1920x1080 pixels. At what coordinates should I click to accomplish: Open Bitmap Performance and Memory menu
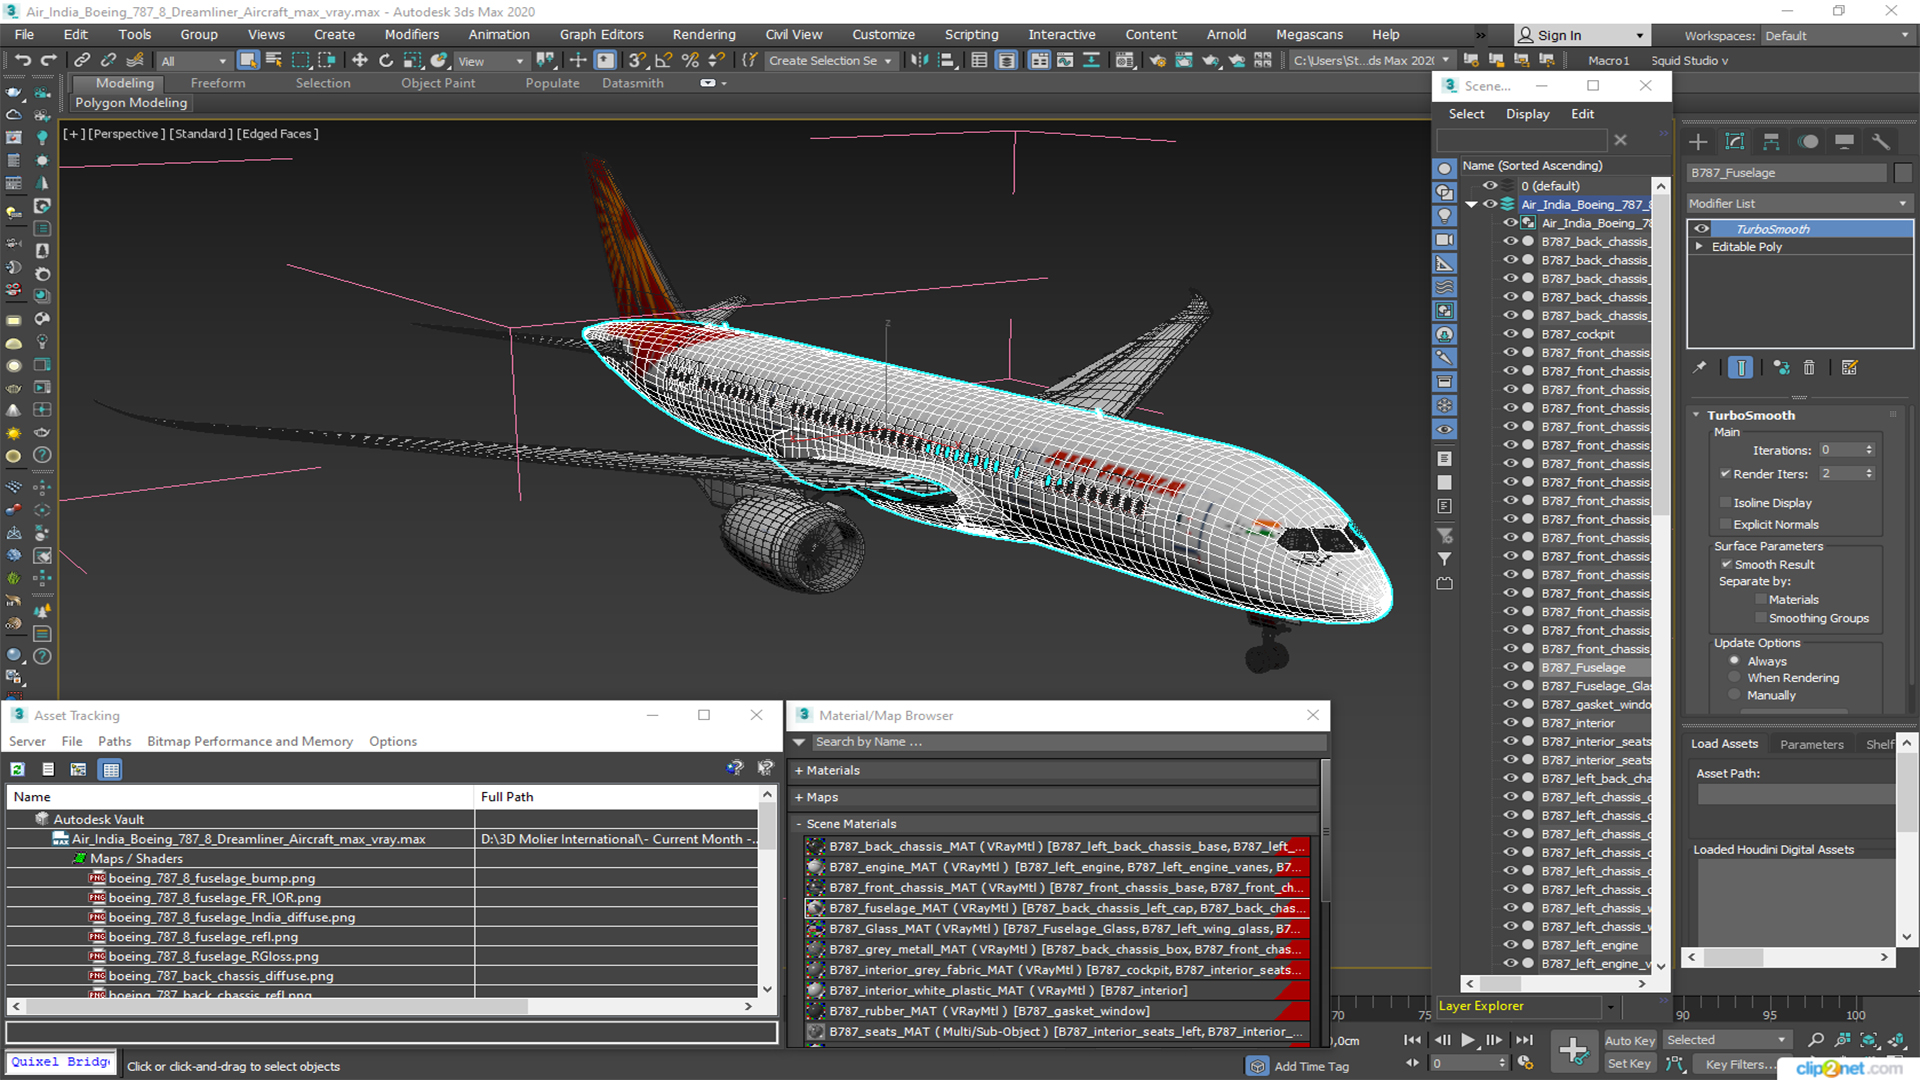click(249, 741)
